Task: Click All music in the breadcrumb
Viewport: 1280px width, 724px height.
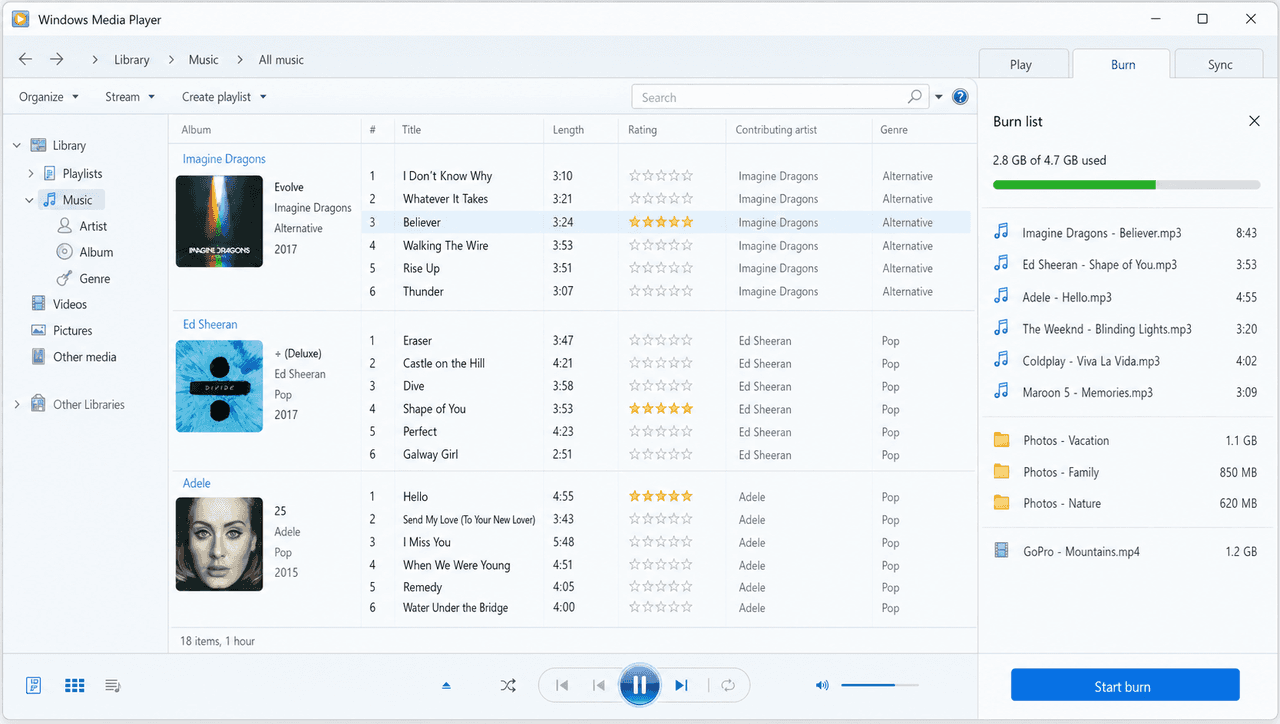Action: coord(281,60)
